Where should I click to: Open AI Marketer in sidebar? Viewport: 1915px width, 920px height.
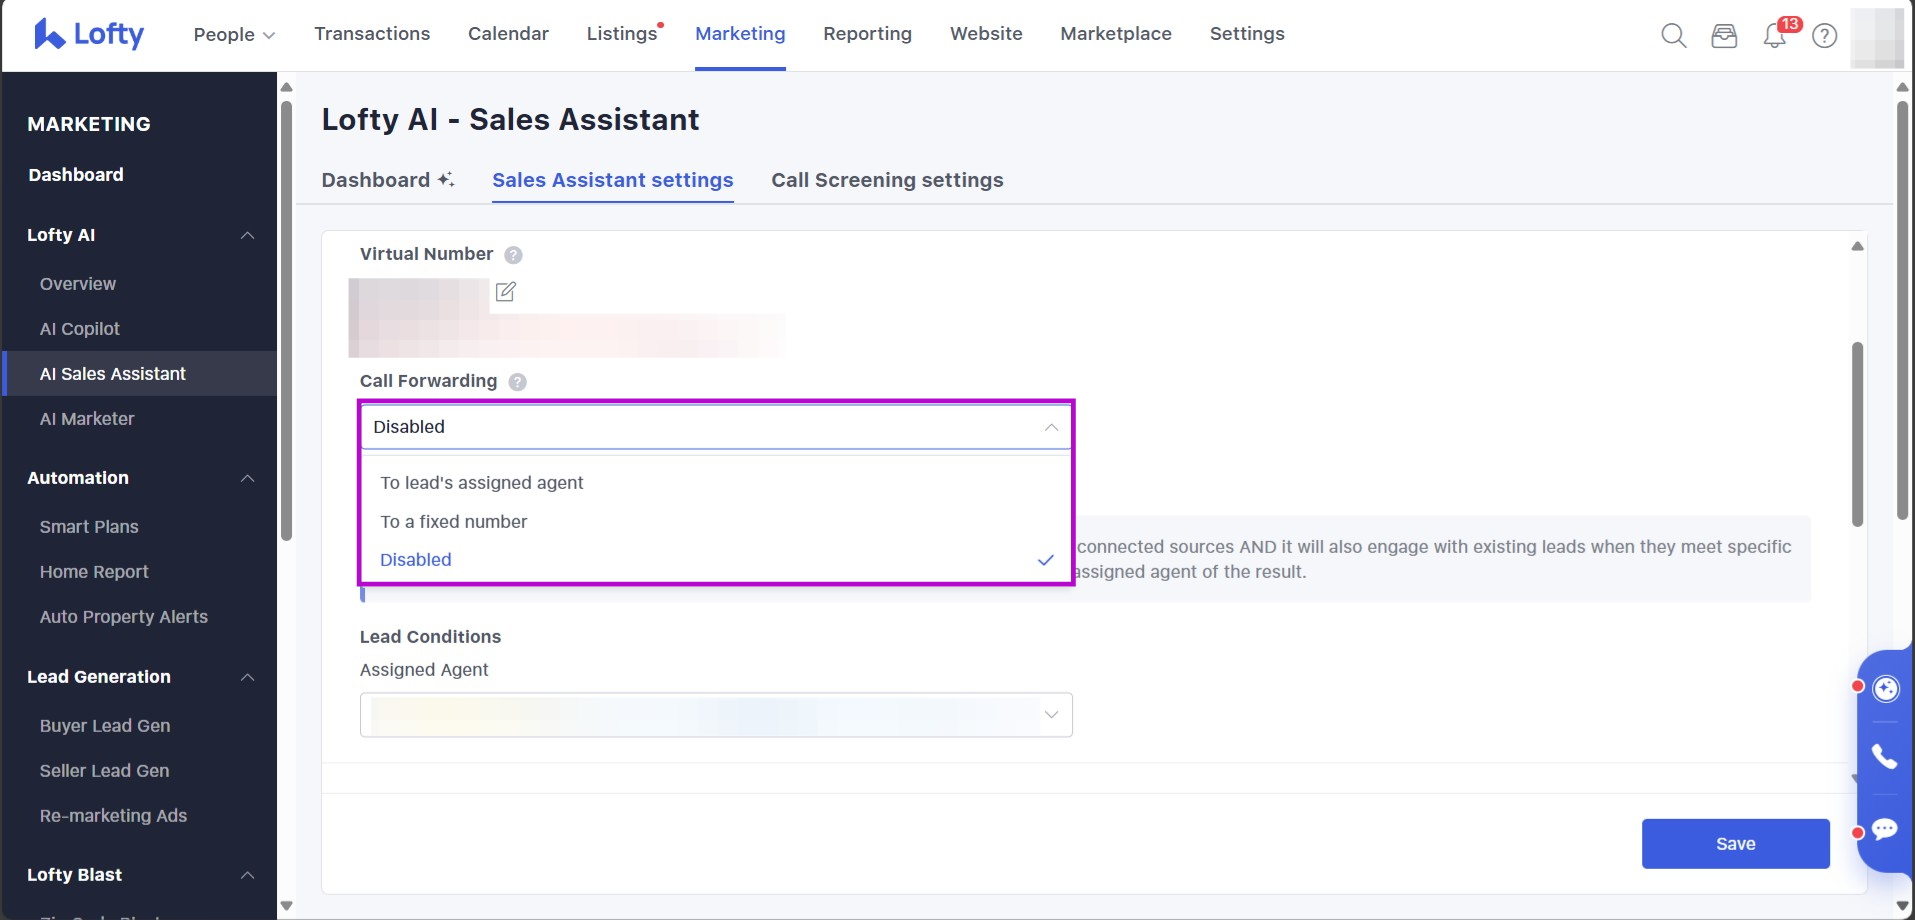pos(87,419)
